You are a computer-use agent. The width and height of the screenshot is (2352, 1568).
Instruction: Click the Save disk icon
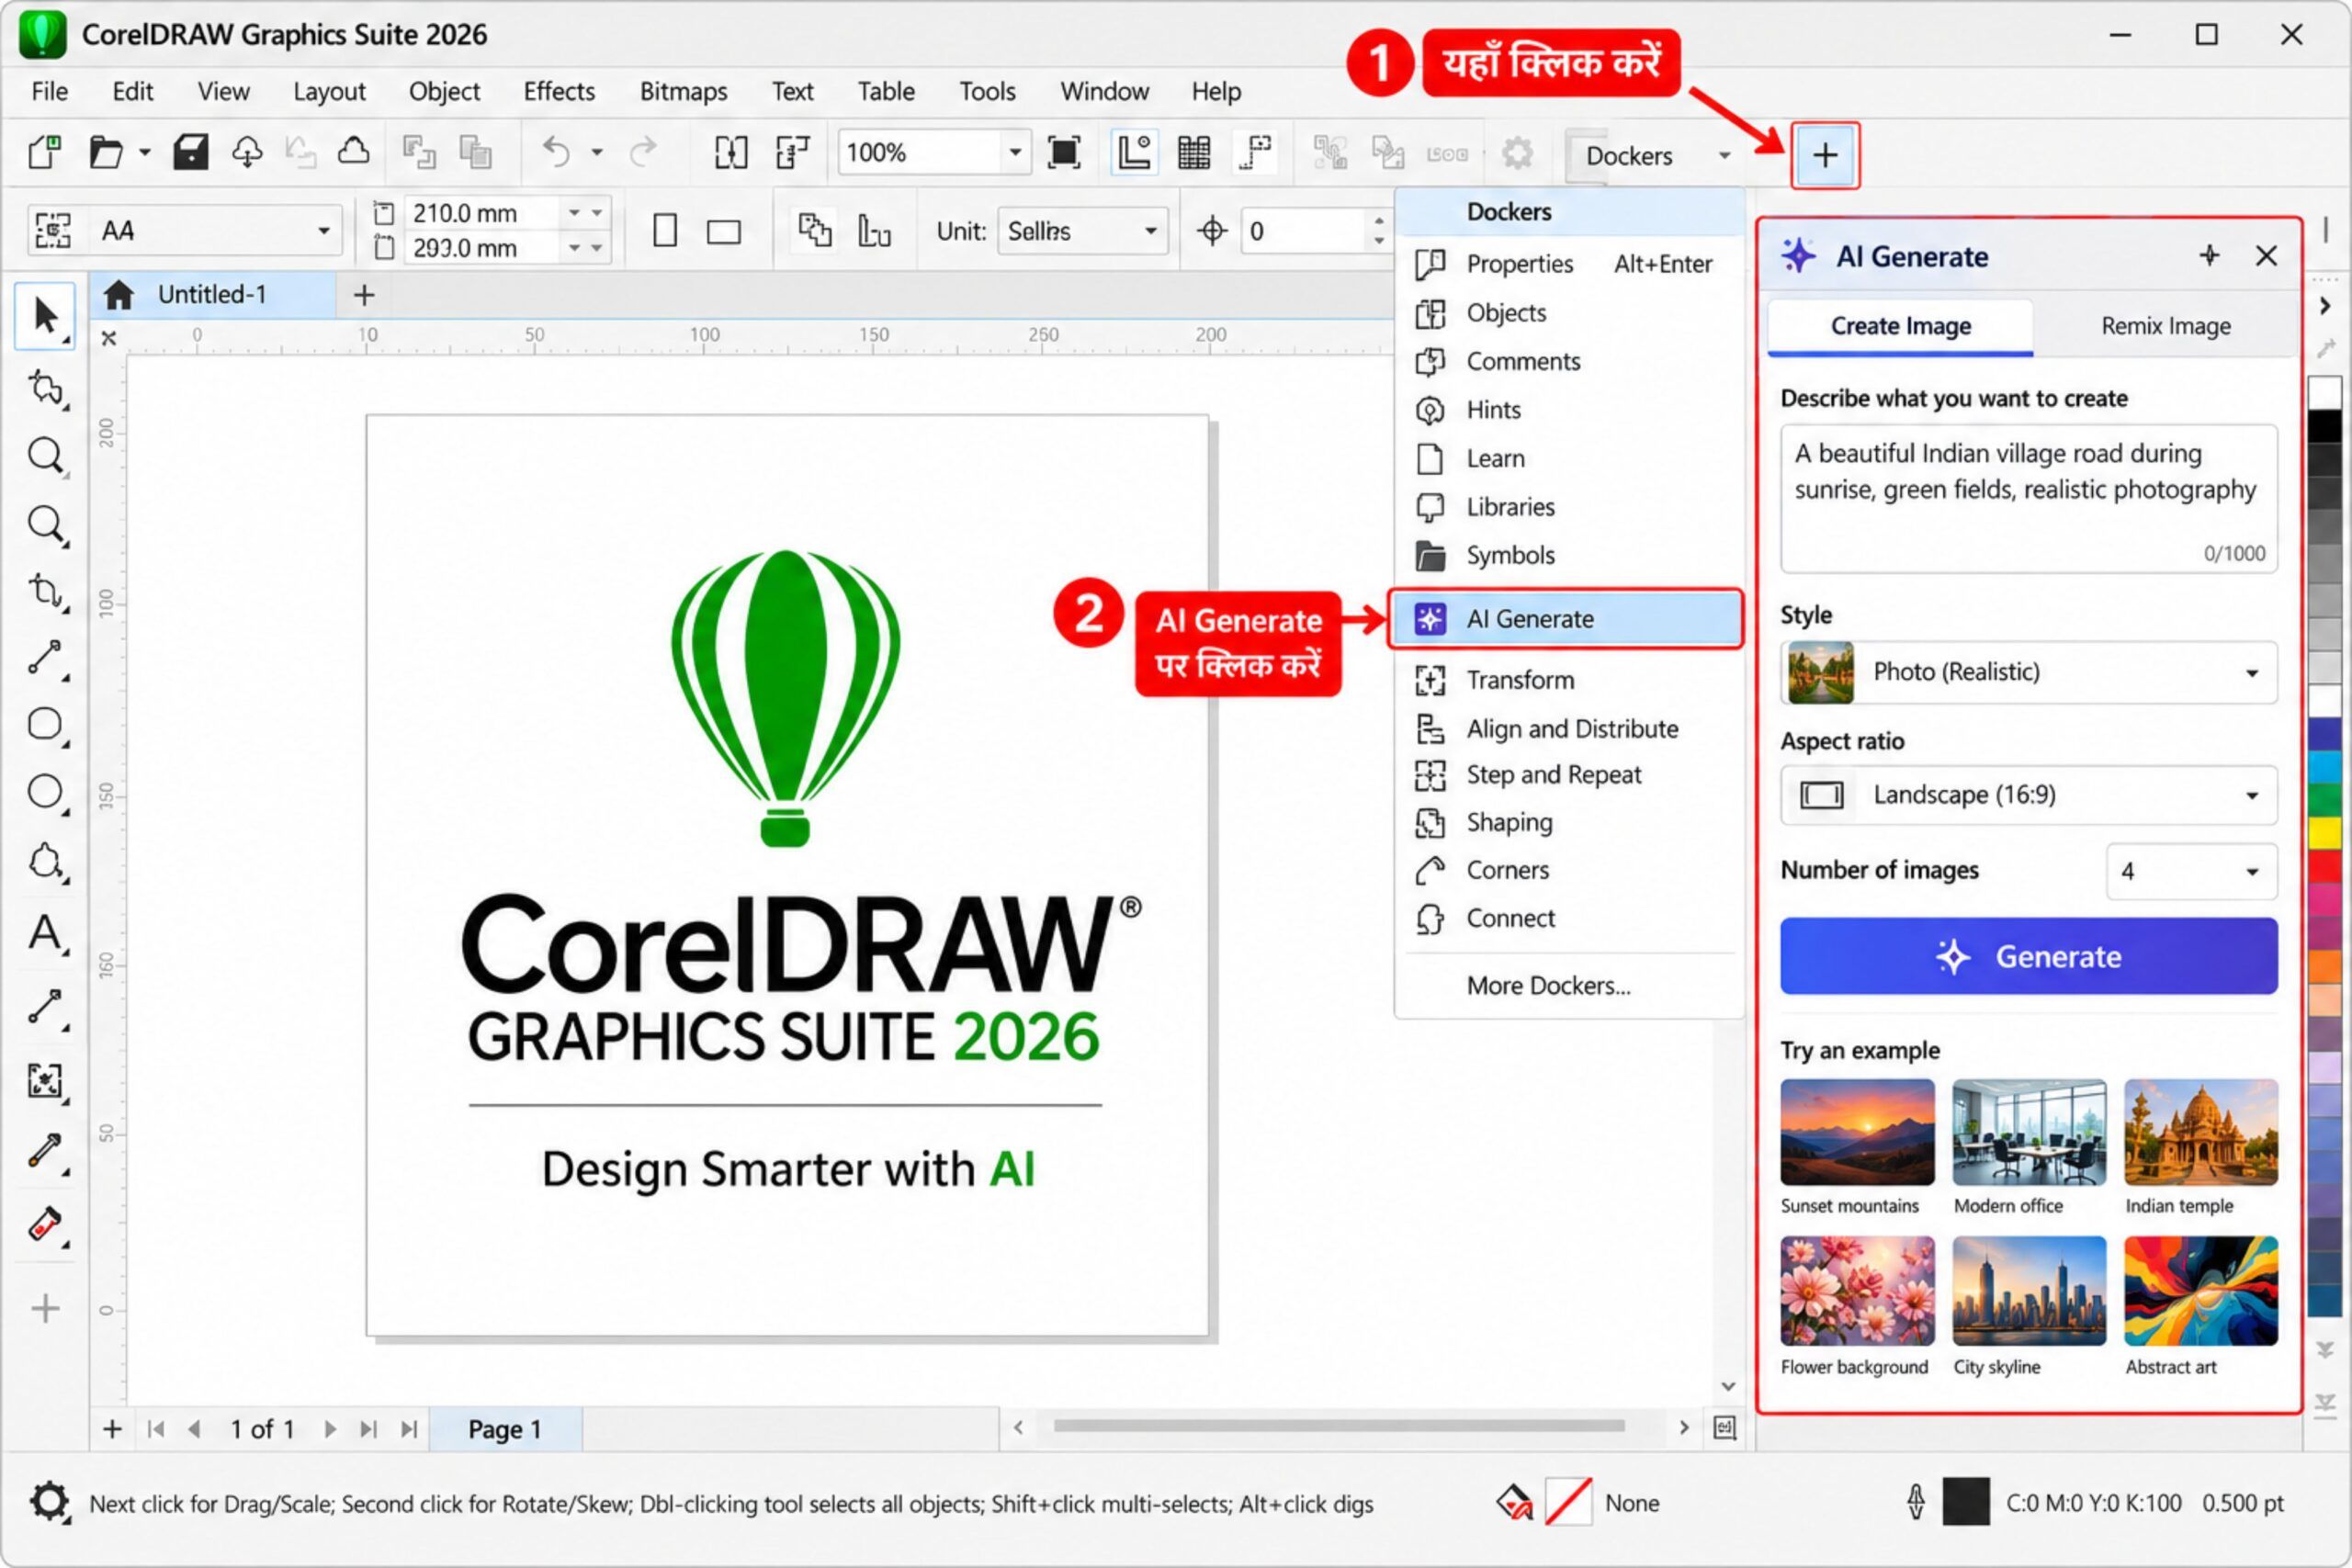coord(190,153)
